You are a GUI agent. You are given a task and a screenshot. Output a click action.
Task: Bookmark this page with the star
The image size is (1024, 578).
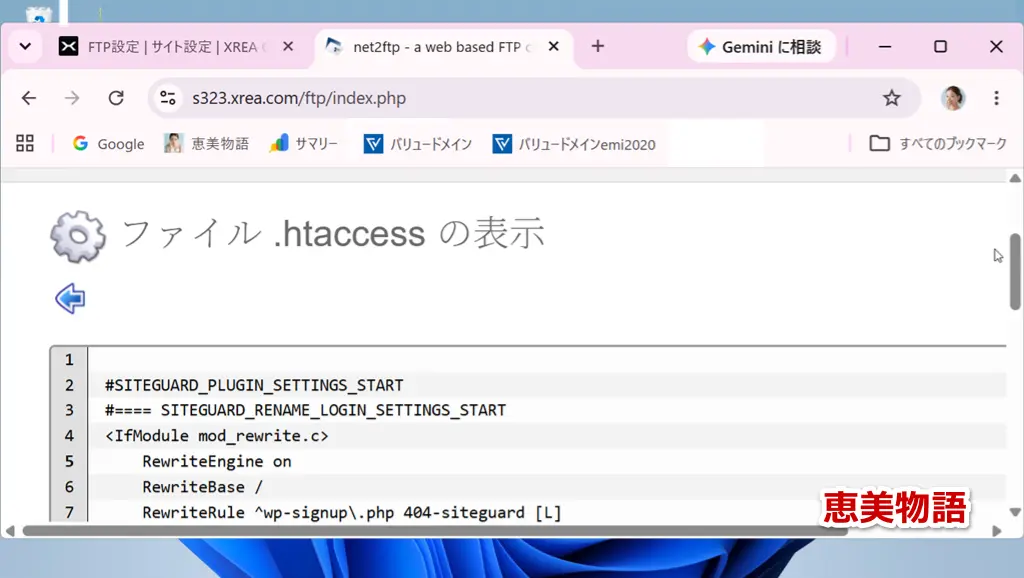[891, 98]
